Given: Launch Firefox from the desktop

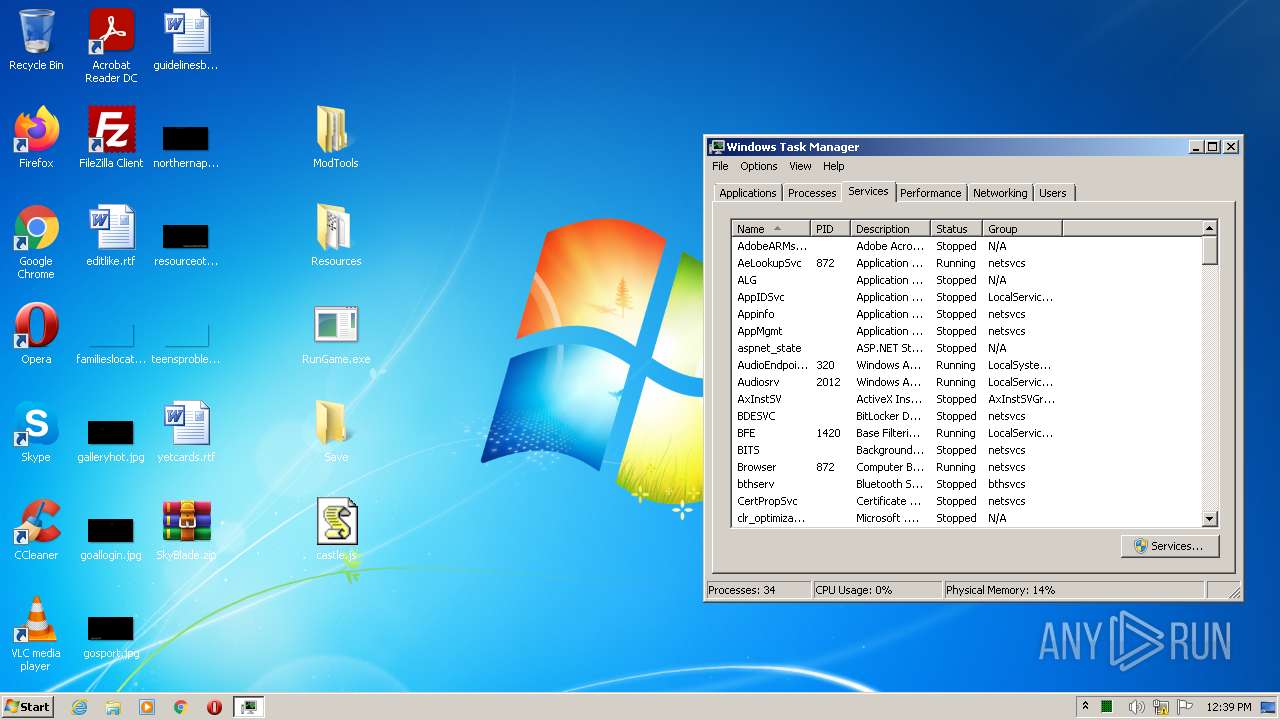Looking at the screenshot, I should pyautogui.click(x=36, y=138).
